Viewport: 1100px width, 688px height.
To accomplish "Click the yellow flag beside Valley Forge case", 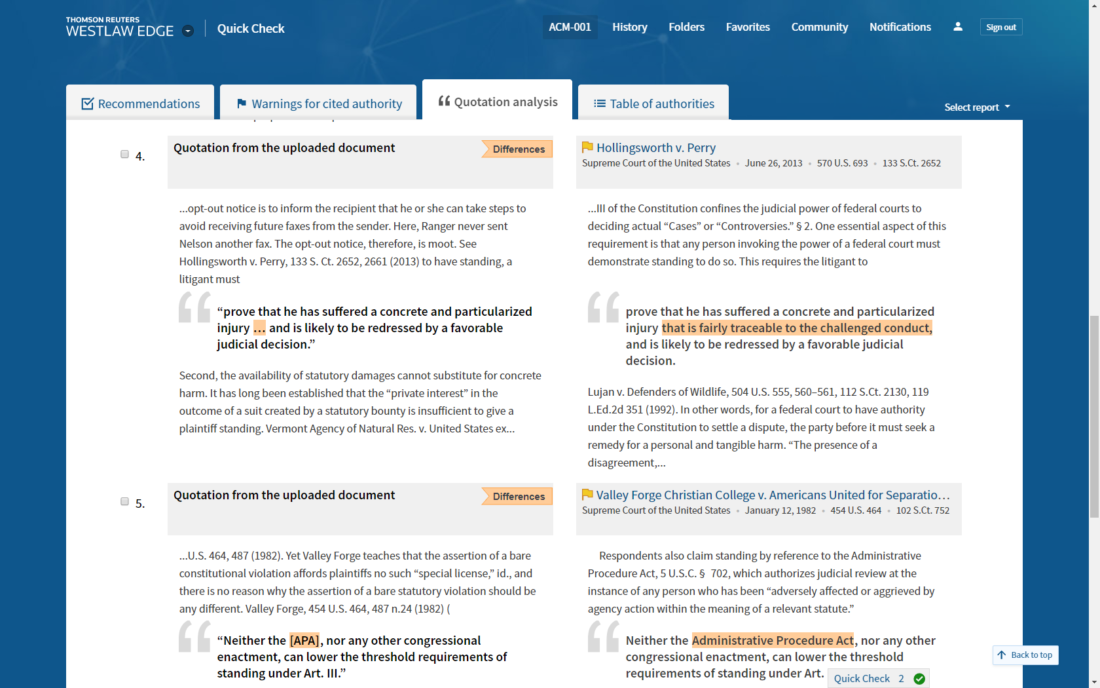I will 587,494.
